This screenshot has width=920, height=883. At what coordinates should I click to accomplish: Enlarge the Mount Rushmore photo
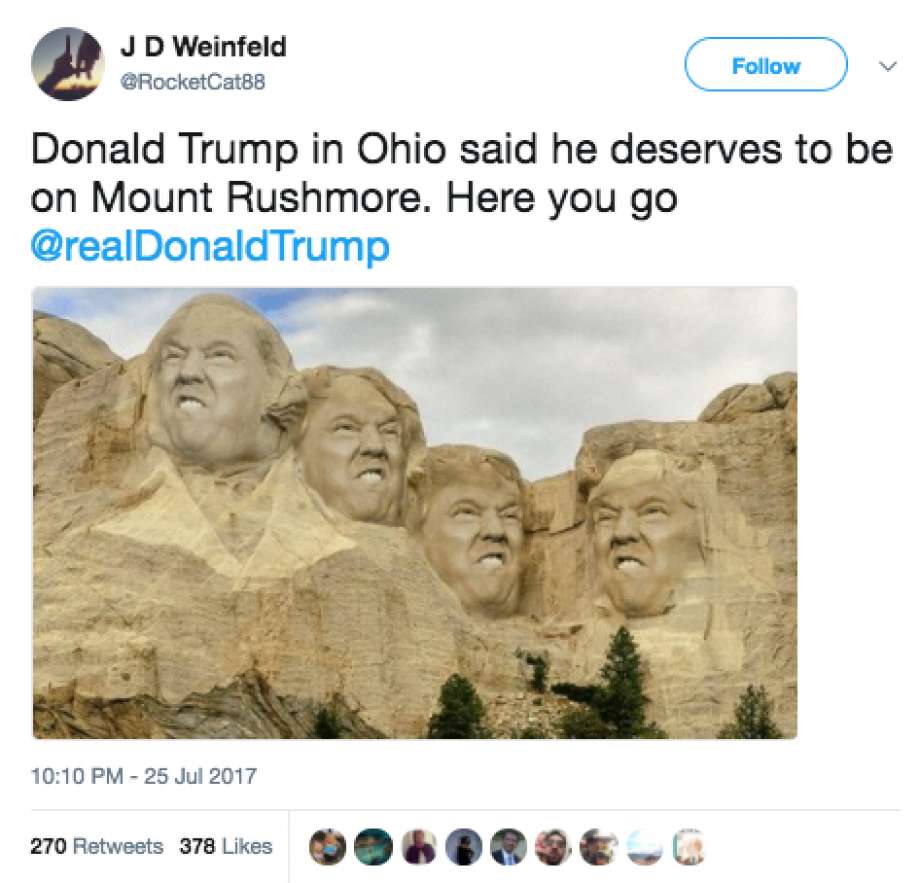point(415,513)
